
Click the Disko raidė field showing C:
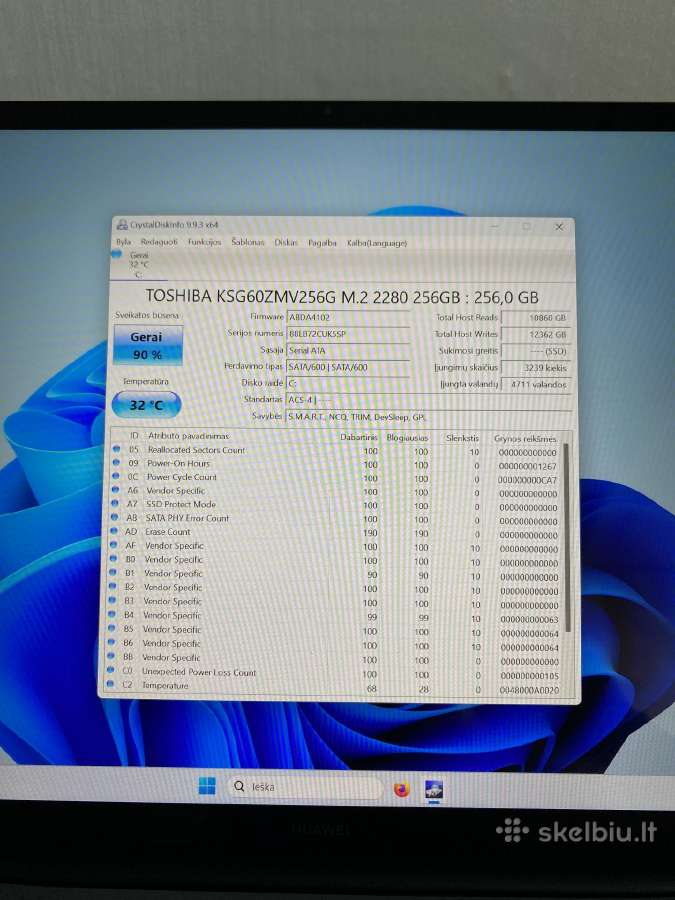pos(347,383)
